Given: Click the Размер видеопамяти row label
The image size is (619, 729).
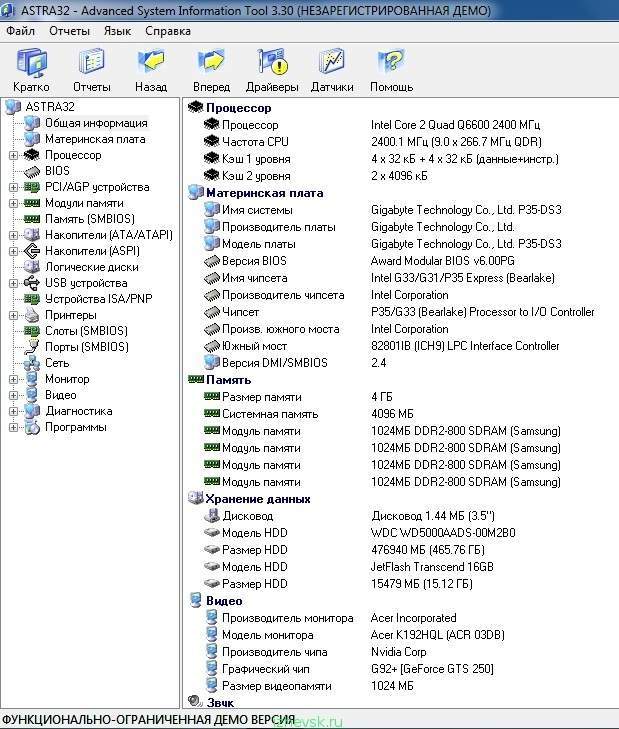Looking at the screenshot, I should [x=277, y=686].
